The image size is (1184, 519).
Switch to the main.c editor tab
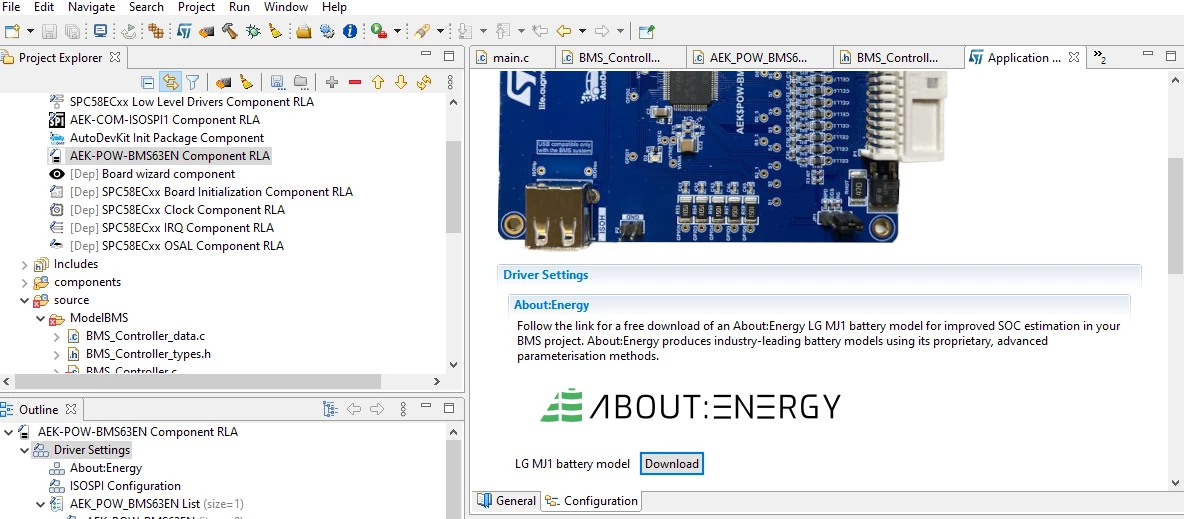[x=503, y=57]
